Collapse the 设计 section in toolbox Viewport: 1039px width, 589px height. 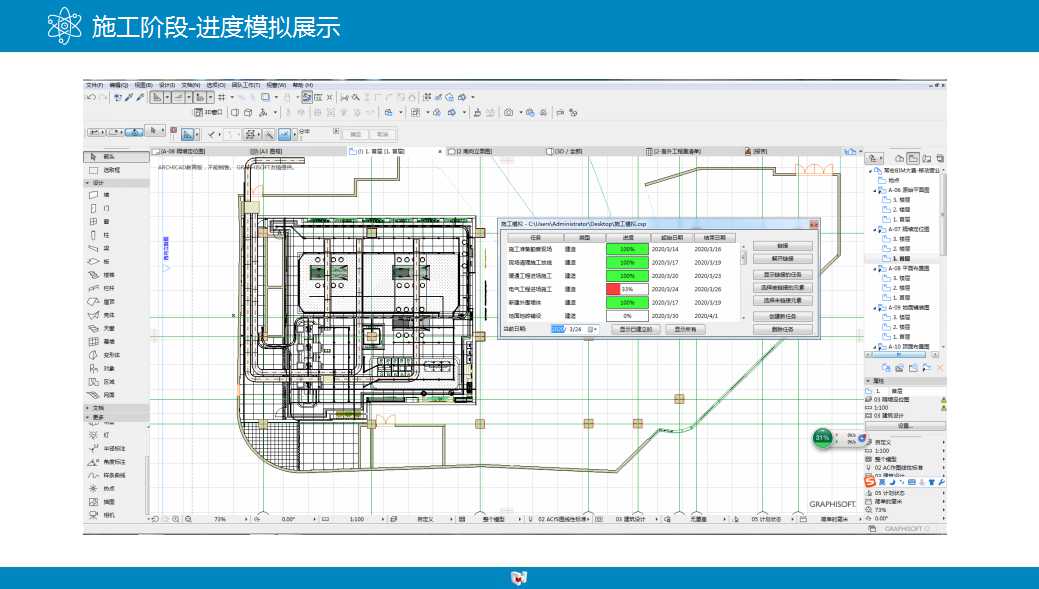point(88,183)
